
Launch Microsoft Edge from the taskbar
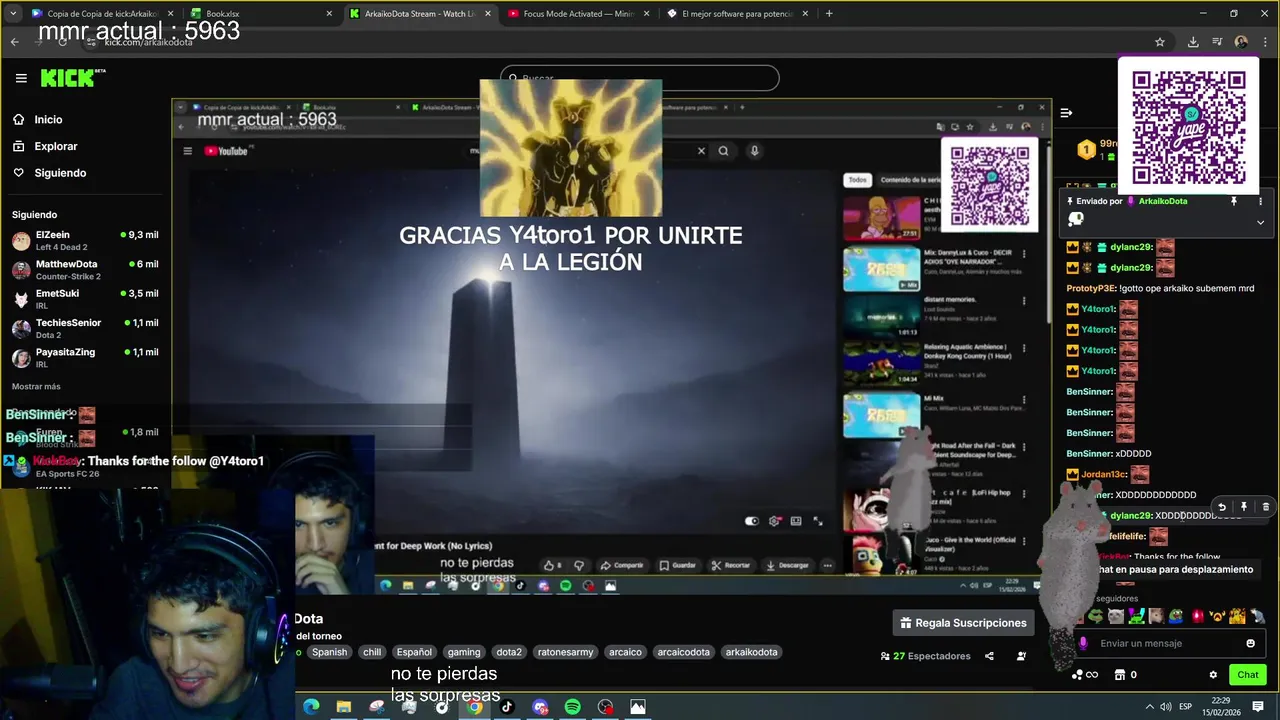click(311, 707)
